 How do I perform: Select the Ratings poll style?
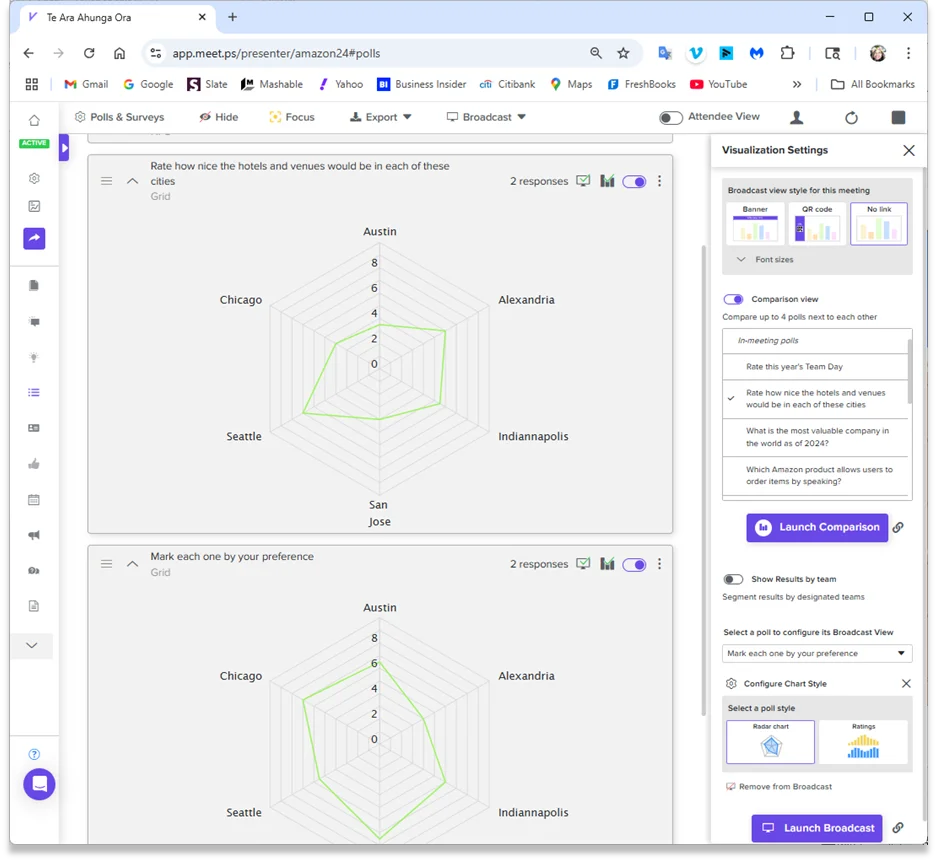click(863, 742)
